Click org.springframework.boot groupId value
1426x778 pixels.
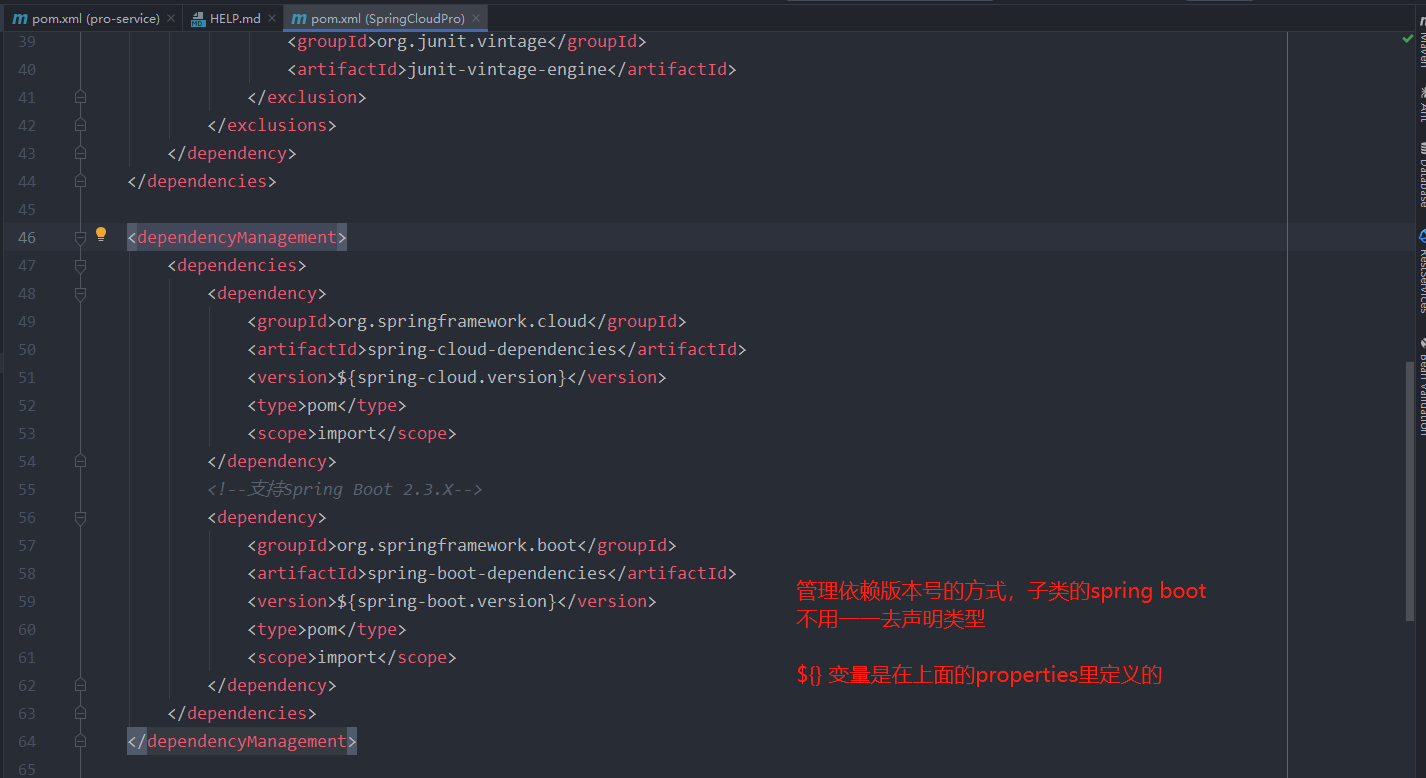(457, 545)
